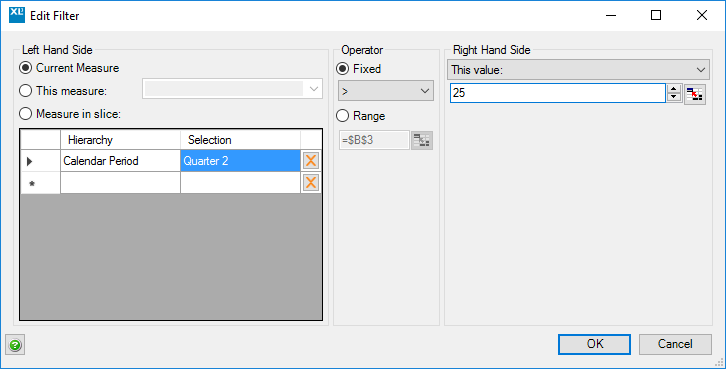
Task: Click the delete icon on the empty new row
Action: point(311,182)
